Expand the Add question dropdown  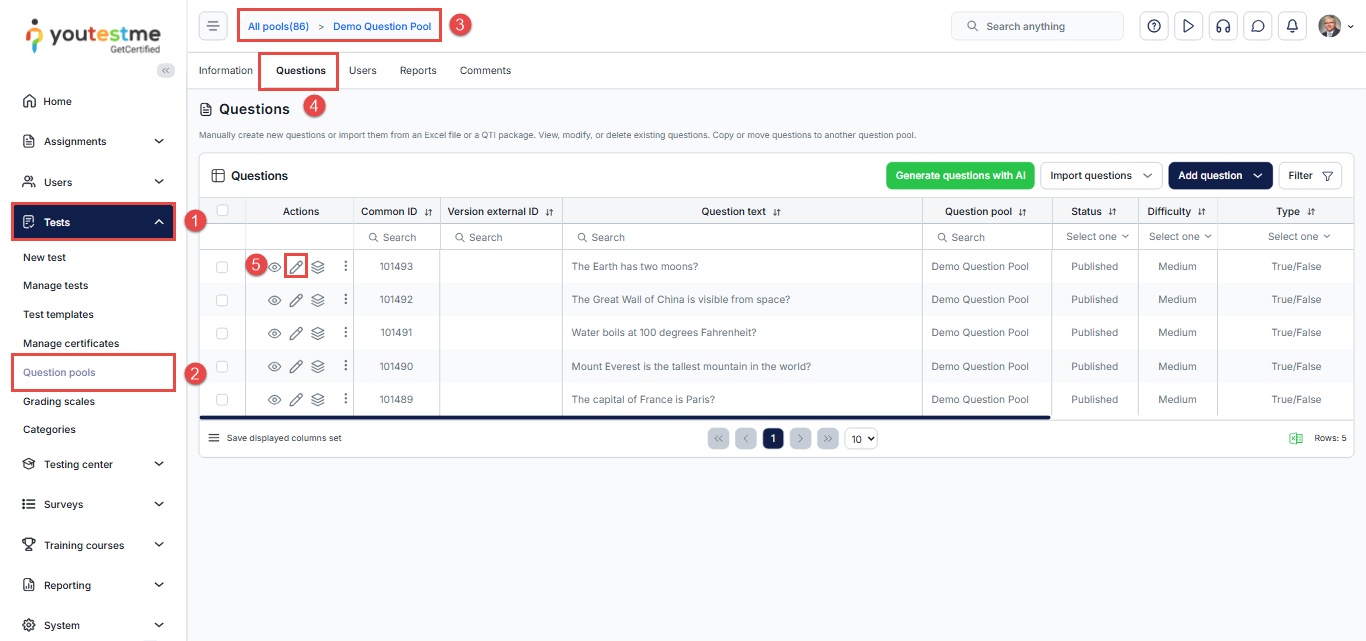[x=1220, y=176]
